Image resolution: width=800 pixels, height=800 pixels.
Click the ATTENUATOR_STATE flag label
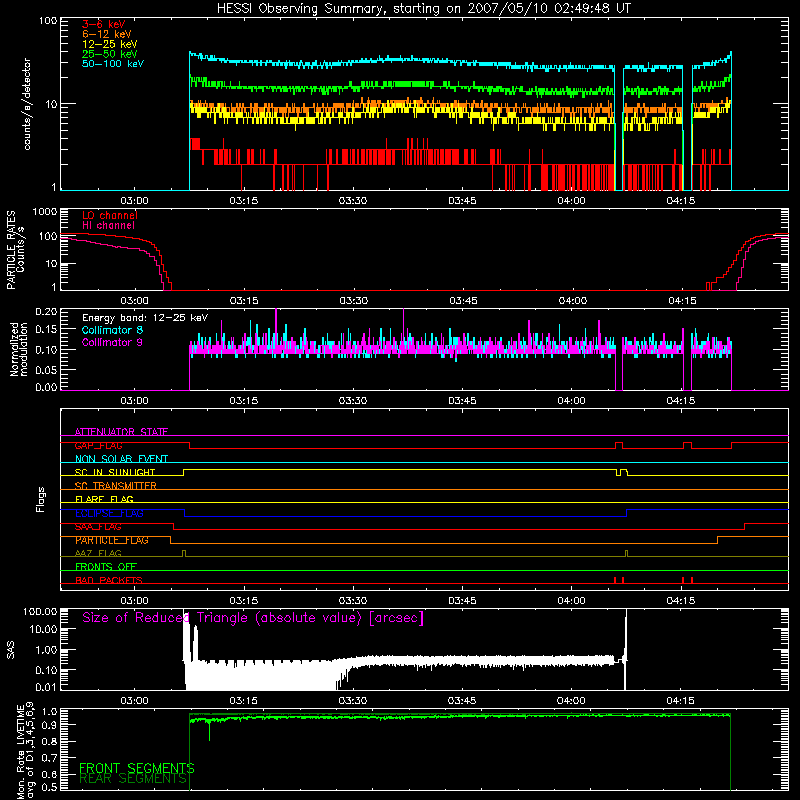[121, 432]
